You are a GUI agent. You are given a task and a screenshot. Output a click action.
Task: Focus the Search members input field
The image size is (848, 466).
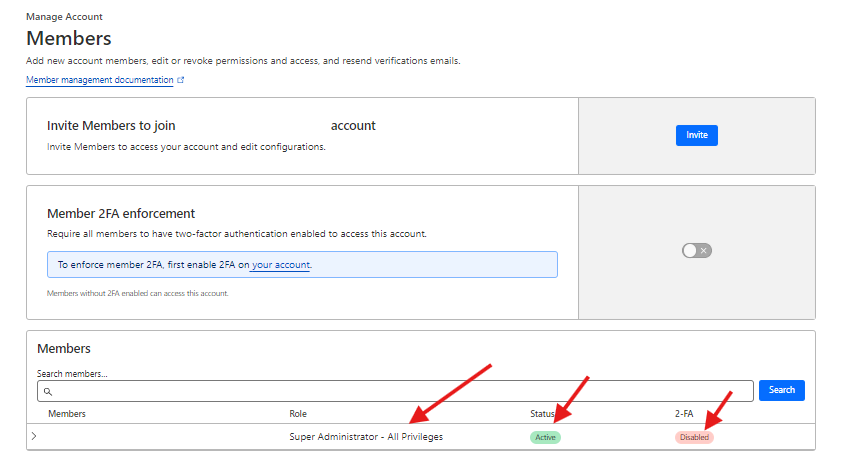tap(395, 391)
